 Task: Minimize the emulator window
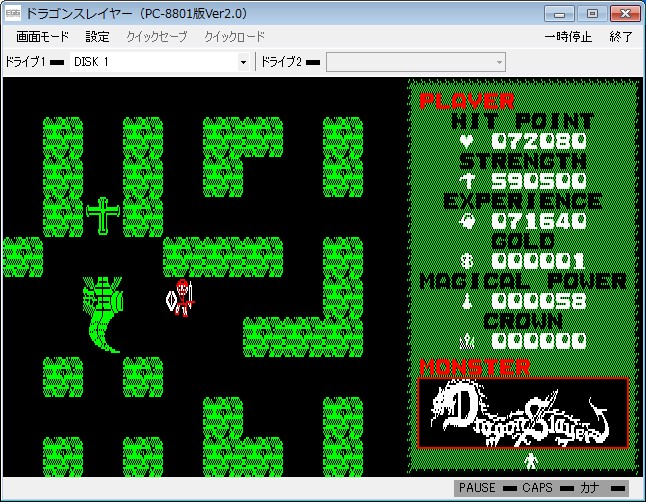tap(559, 14)
